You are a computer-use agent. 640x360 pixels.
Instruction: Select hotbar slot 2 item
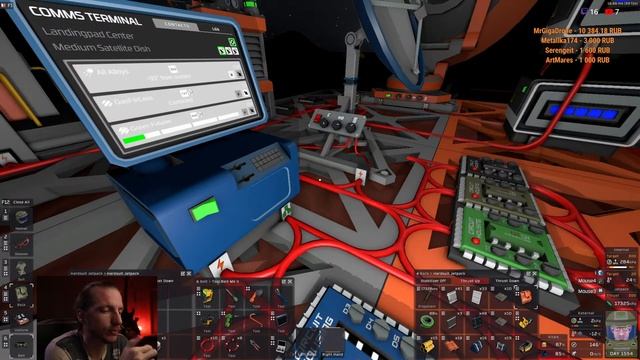[21, 244]
